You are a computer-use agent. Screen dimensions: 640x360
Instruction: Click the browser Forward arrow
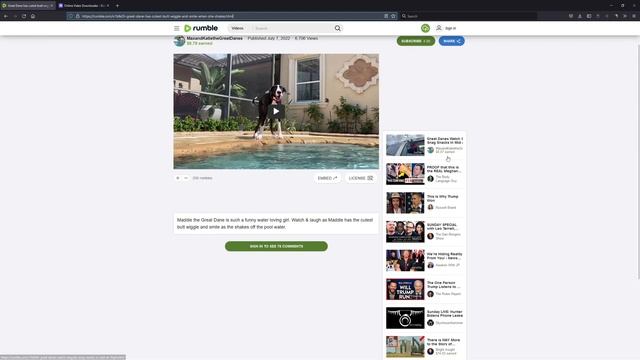(x=15, y=16)
